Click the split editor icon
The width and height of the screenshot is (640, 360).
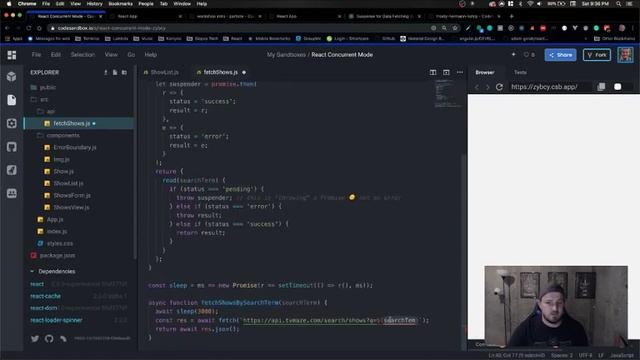pos(433,72)
